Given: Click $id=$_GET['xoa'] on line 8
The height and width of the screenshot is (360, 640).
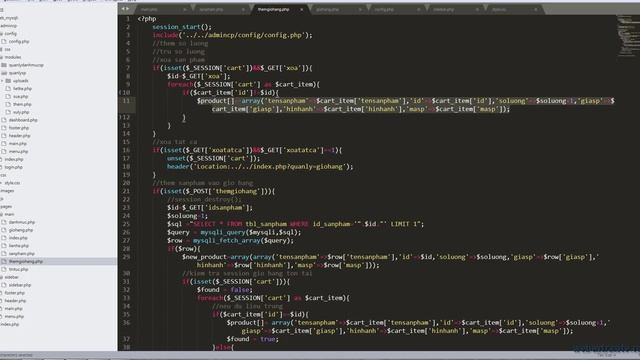Looking at the screenshot, I should tap(199, 76).
